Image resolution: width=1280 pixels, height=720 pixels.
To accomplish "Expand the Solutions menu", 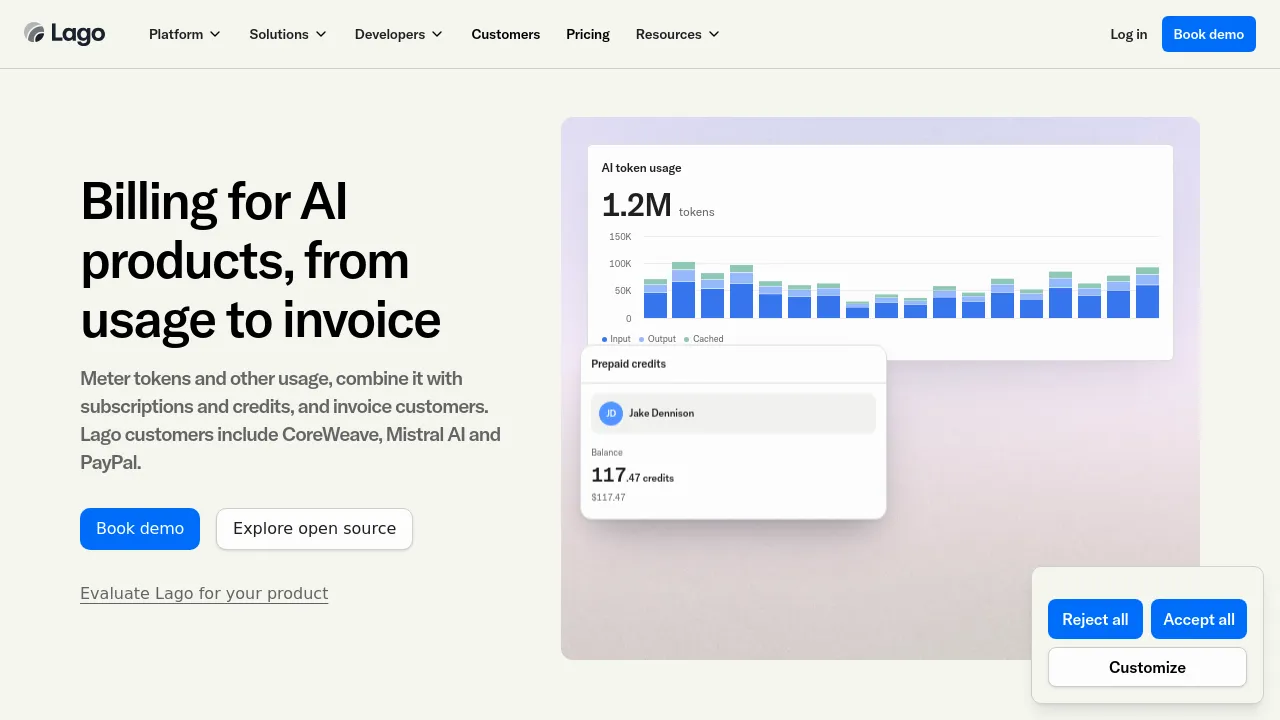I will [x=288, y=34].
